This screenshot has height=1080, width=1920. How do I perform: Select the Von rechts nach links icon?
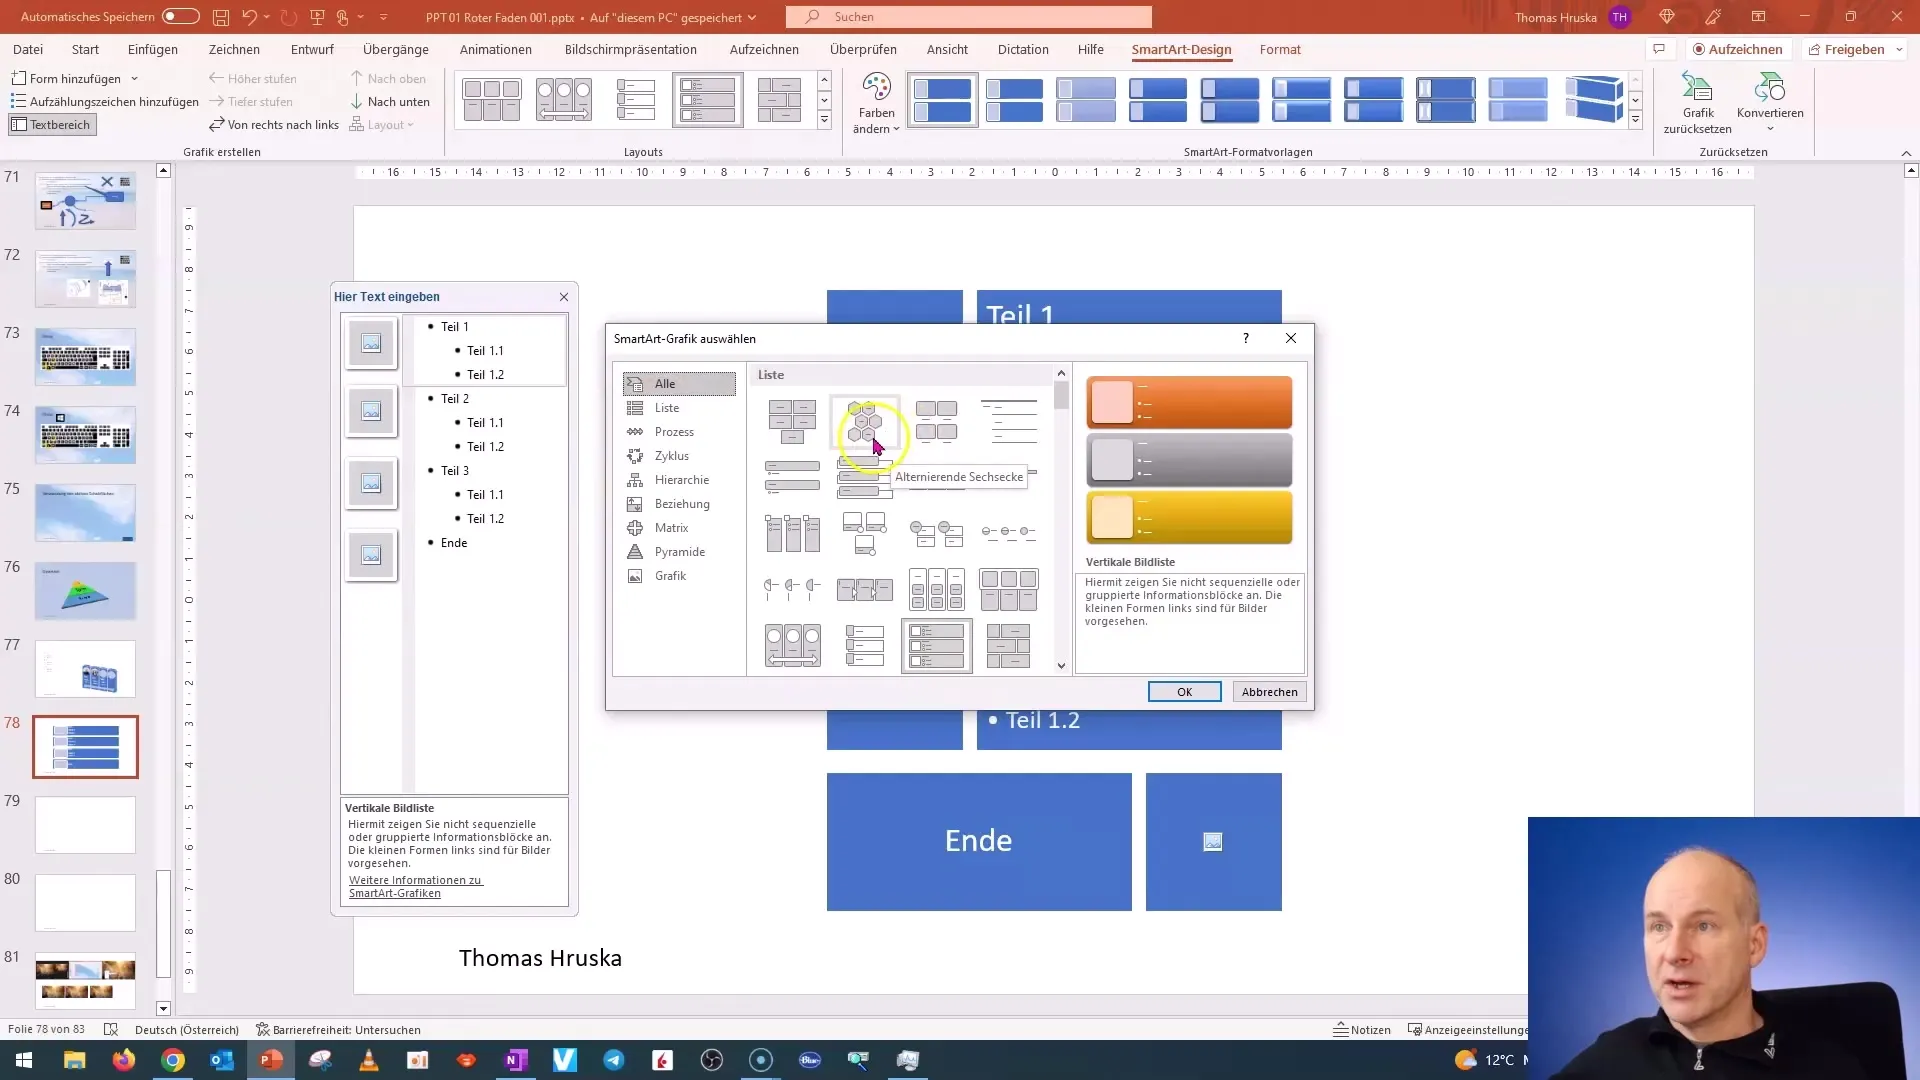[x=216, y=124]
